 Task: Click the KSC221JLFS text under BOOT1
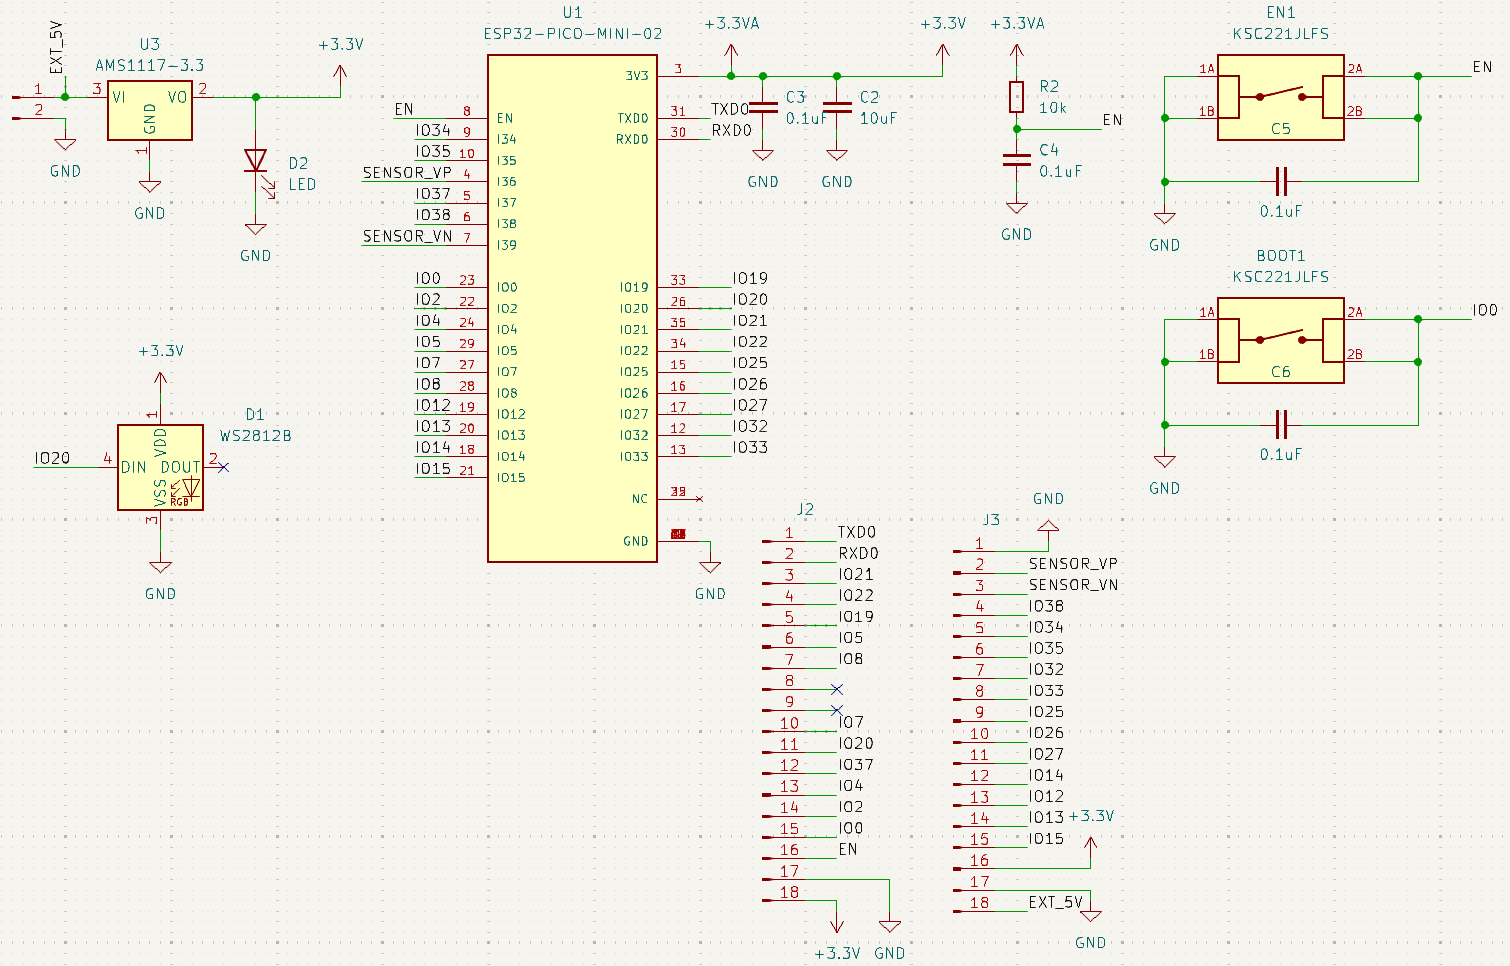[x=1281, y=276]
